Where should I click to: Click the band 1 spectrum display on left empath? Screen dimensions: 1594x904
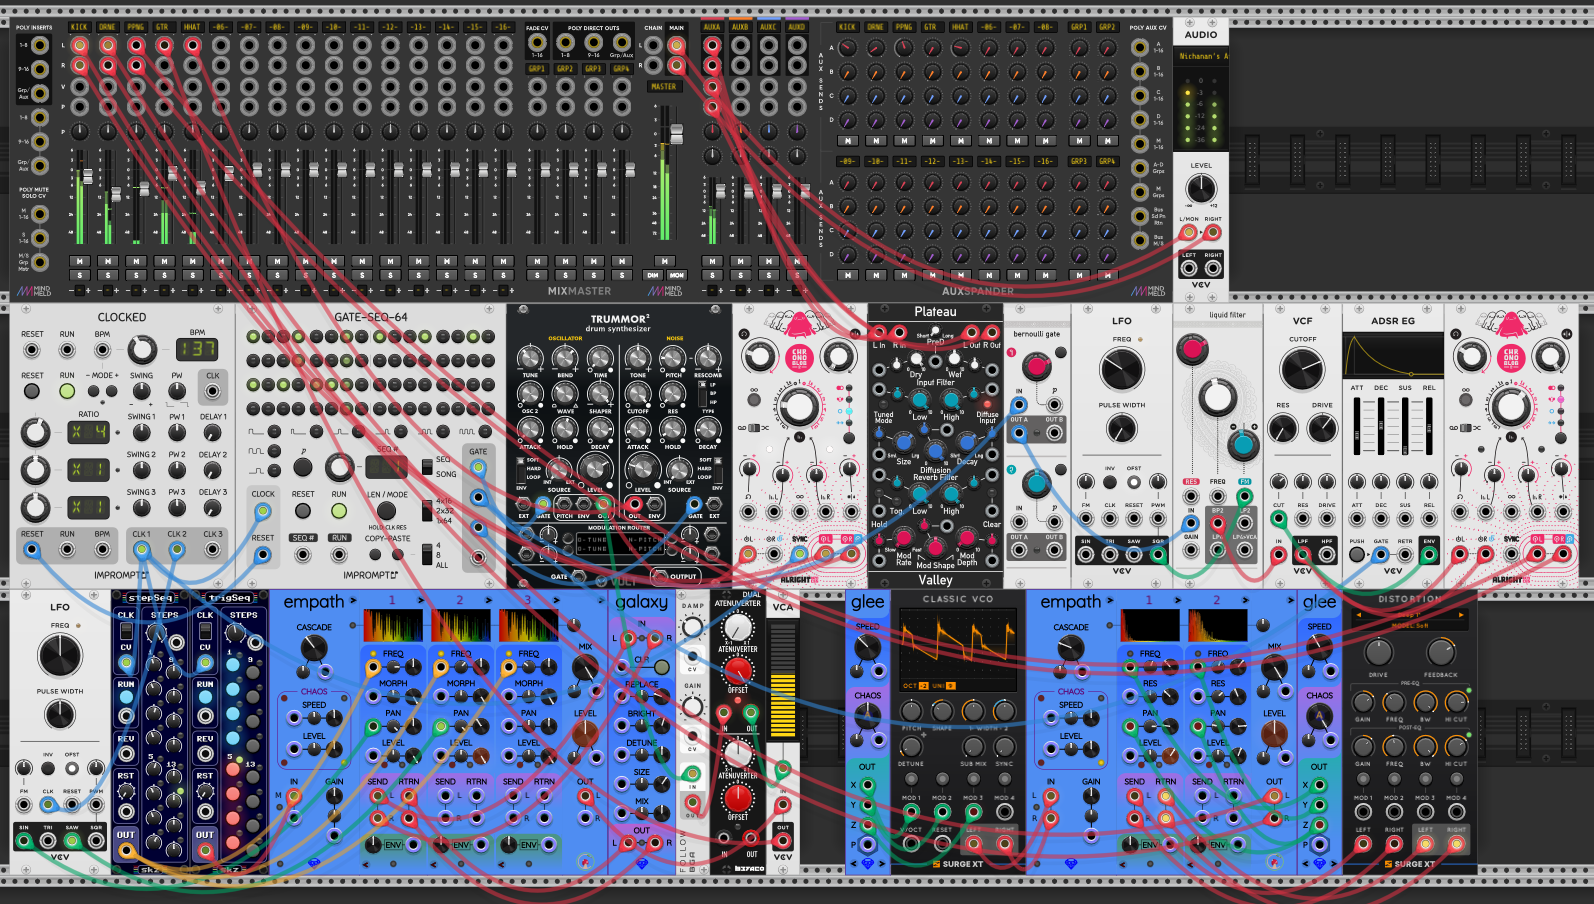click(x=393, y=626)
